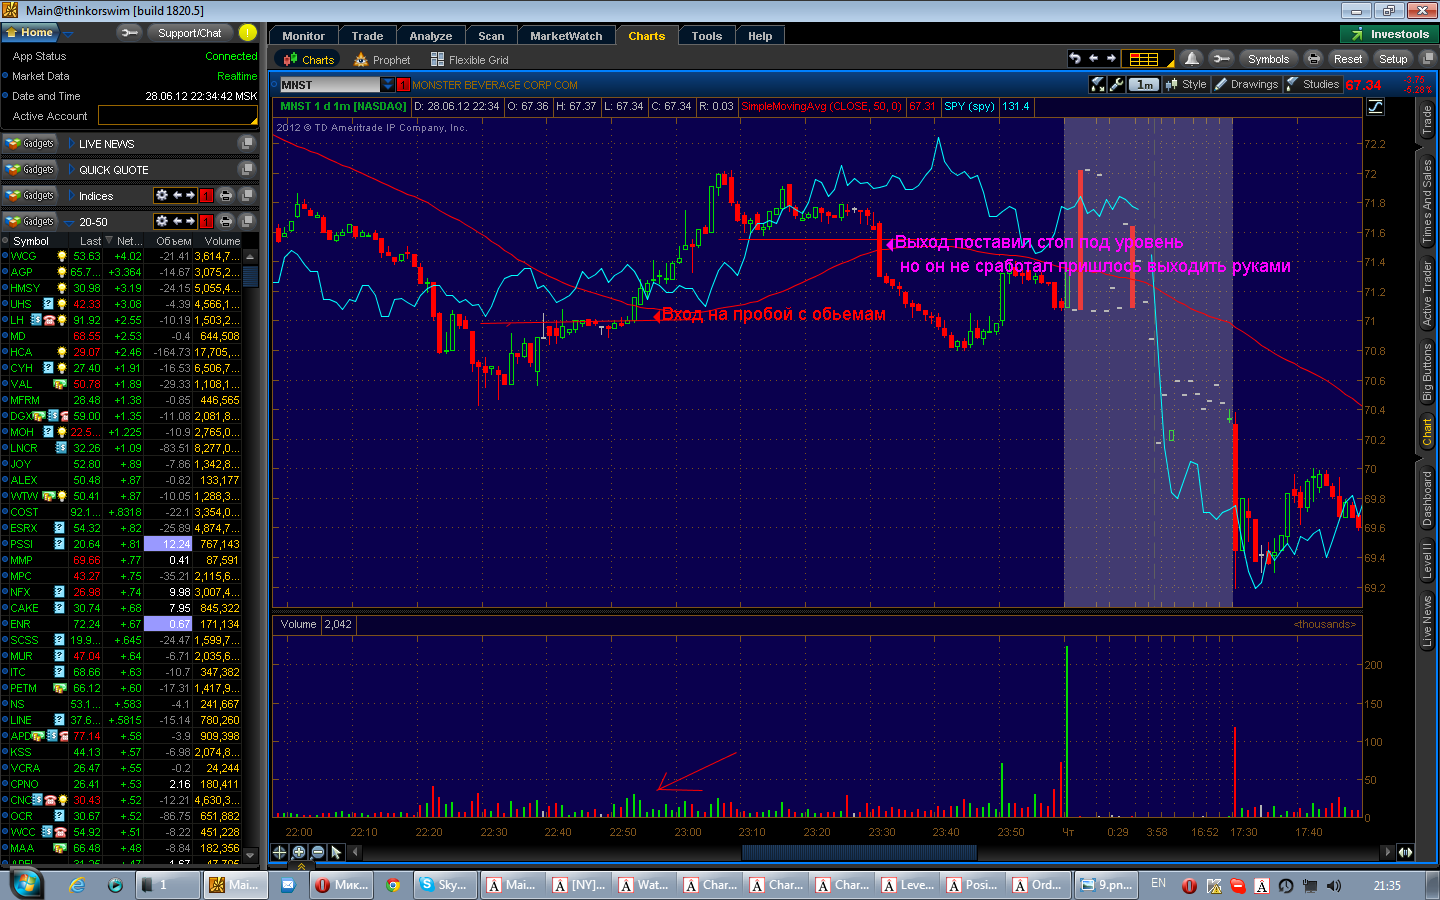The height and width of the screenshot is (900, 1440).
Task: Click red link number 1 on 20-50 watchlist
Action: click(206, 221)
